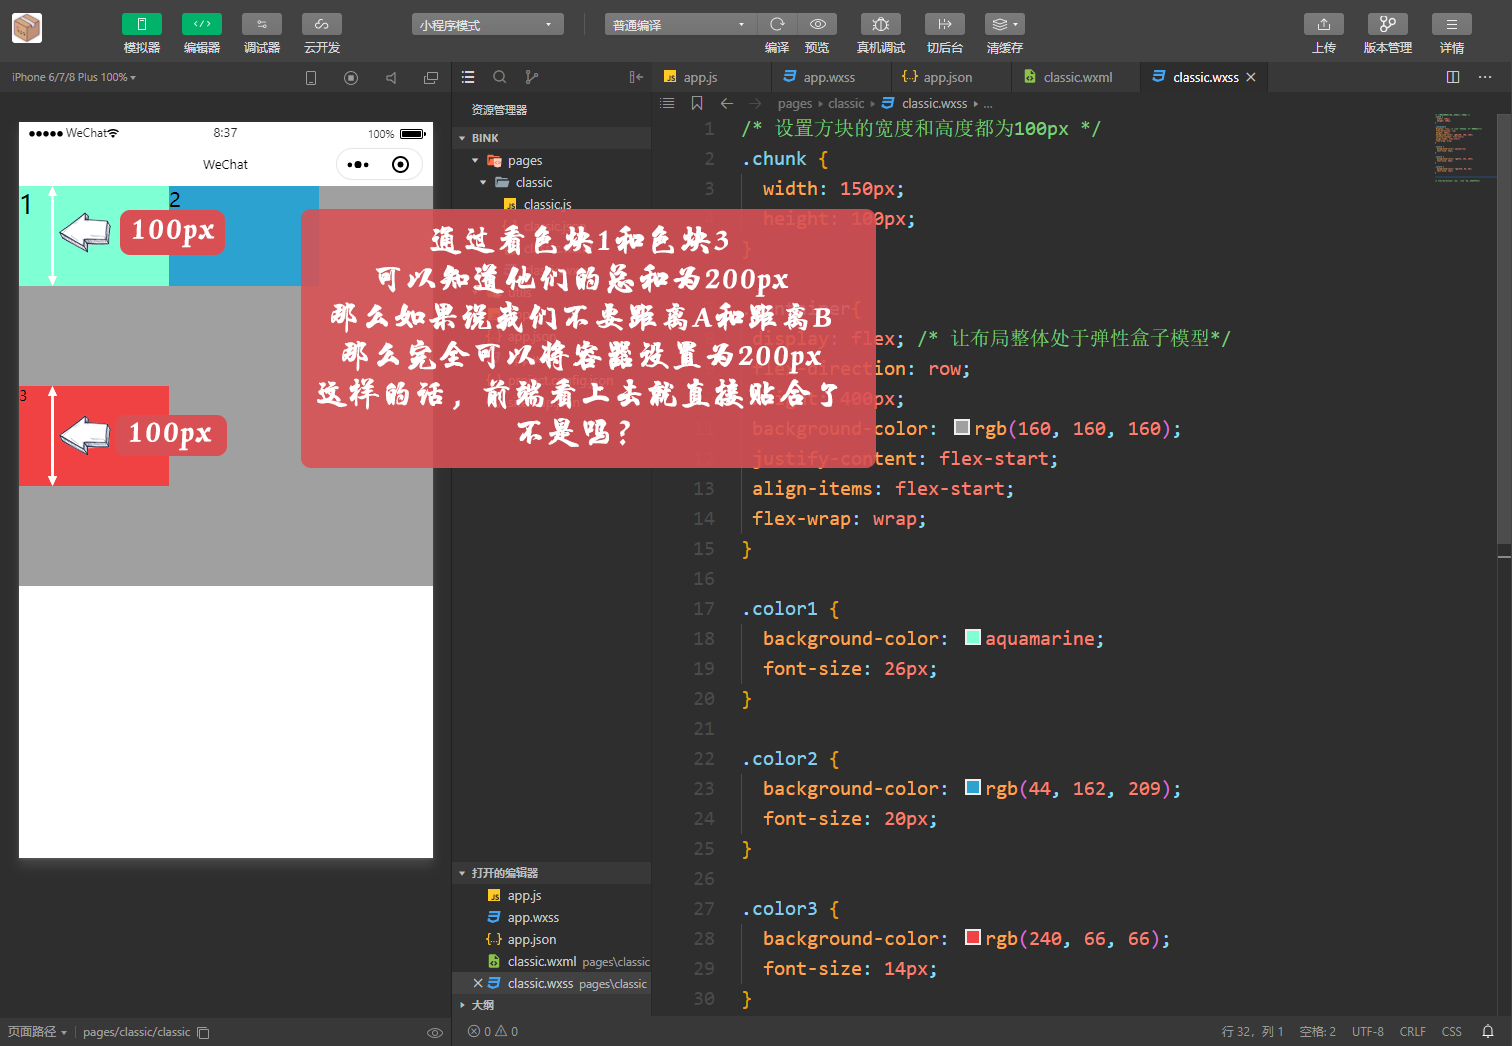Open 云开发 cloud development console
The width and height of the screenshot is (1512, 1046).
(321, 33)
